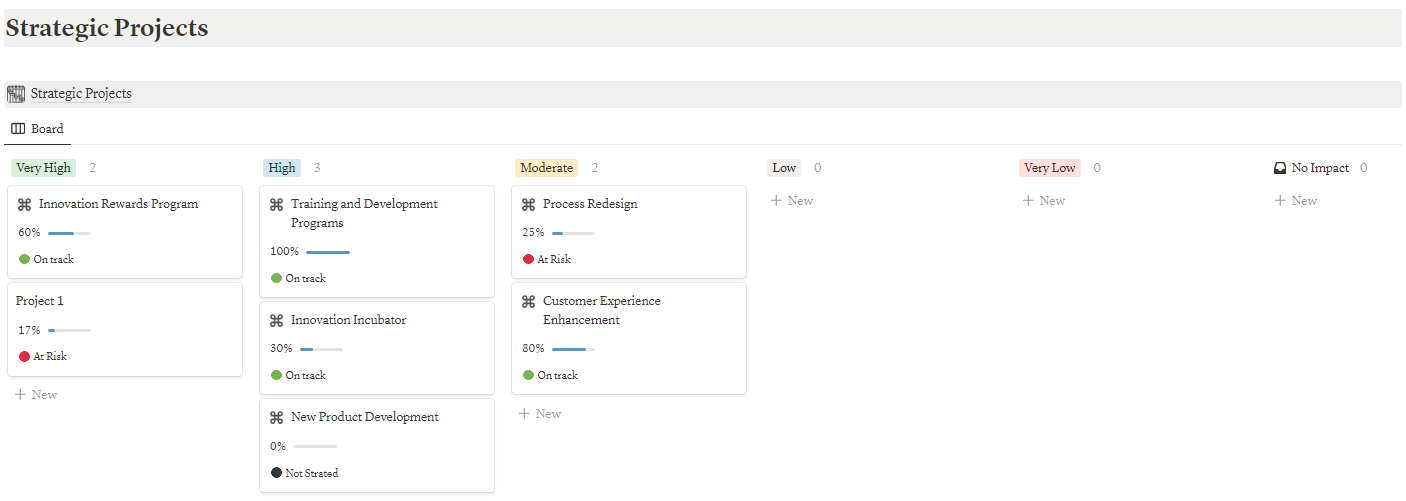Click the New Product Development card icon
1406x501 pixels.
277,418
